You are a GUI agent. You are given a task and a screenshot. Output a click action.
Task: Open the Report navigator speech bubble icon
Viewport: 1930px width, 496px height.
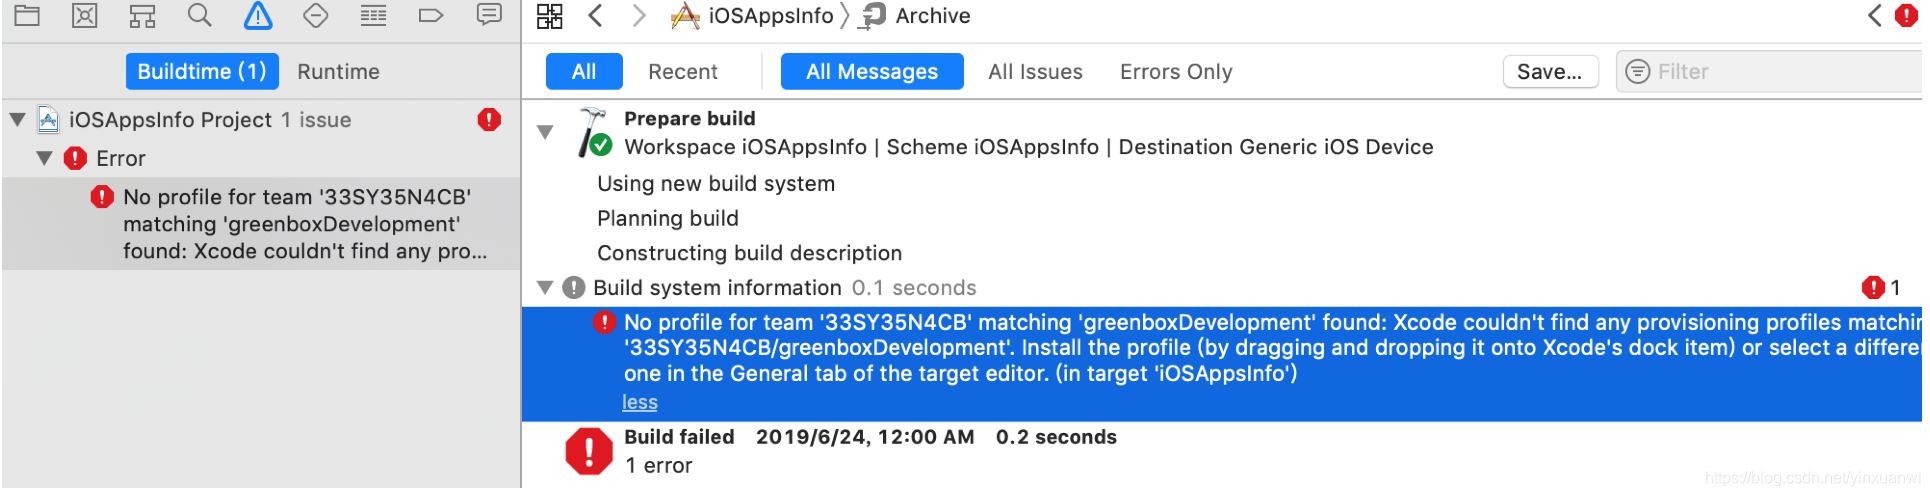pyautogui.click(x=489, y=15)
